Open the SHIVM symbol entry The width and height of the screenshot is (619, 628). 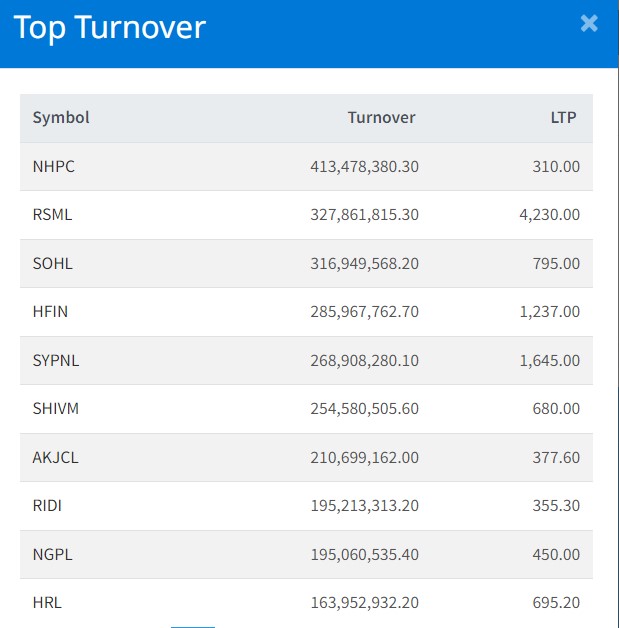(x=56, y=408)
